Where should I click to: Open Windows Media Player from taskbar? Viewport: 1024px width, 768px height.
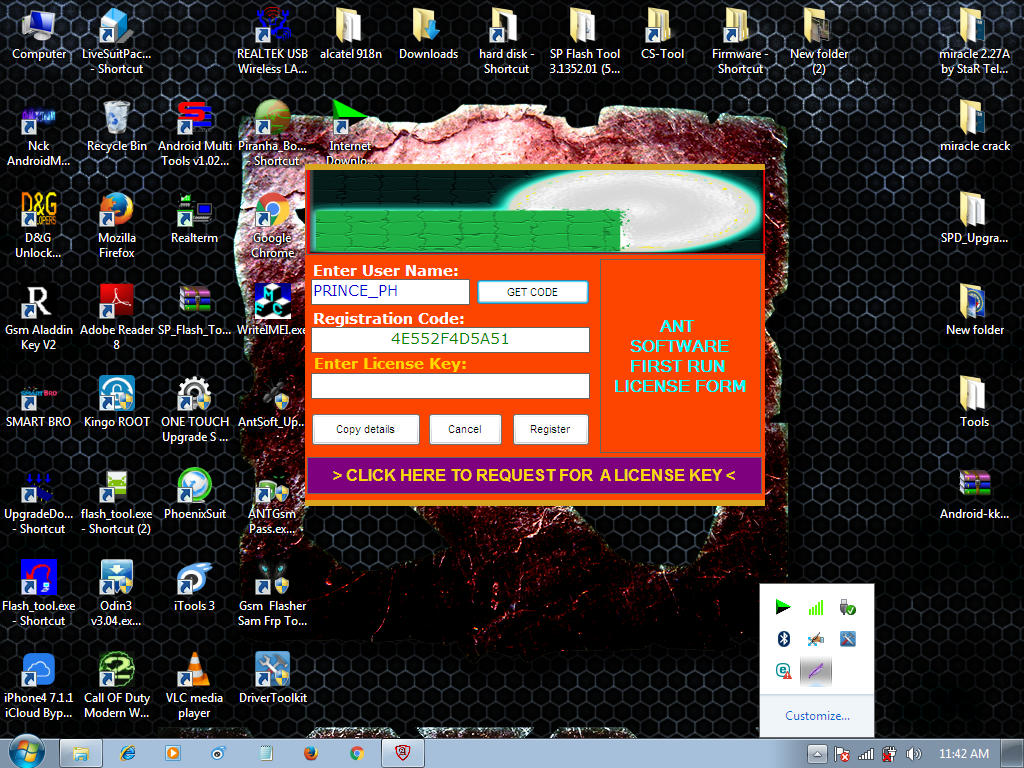tap(173, 753)
